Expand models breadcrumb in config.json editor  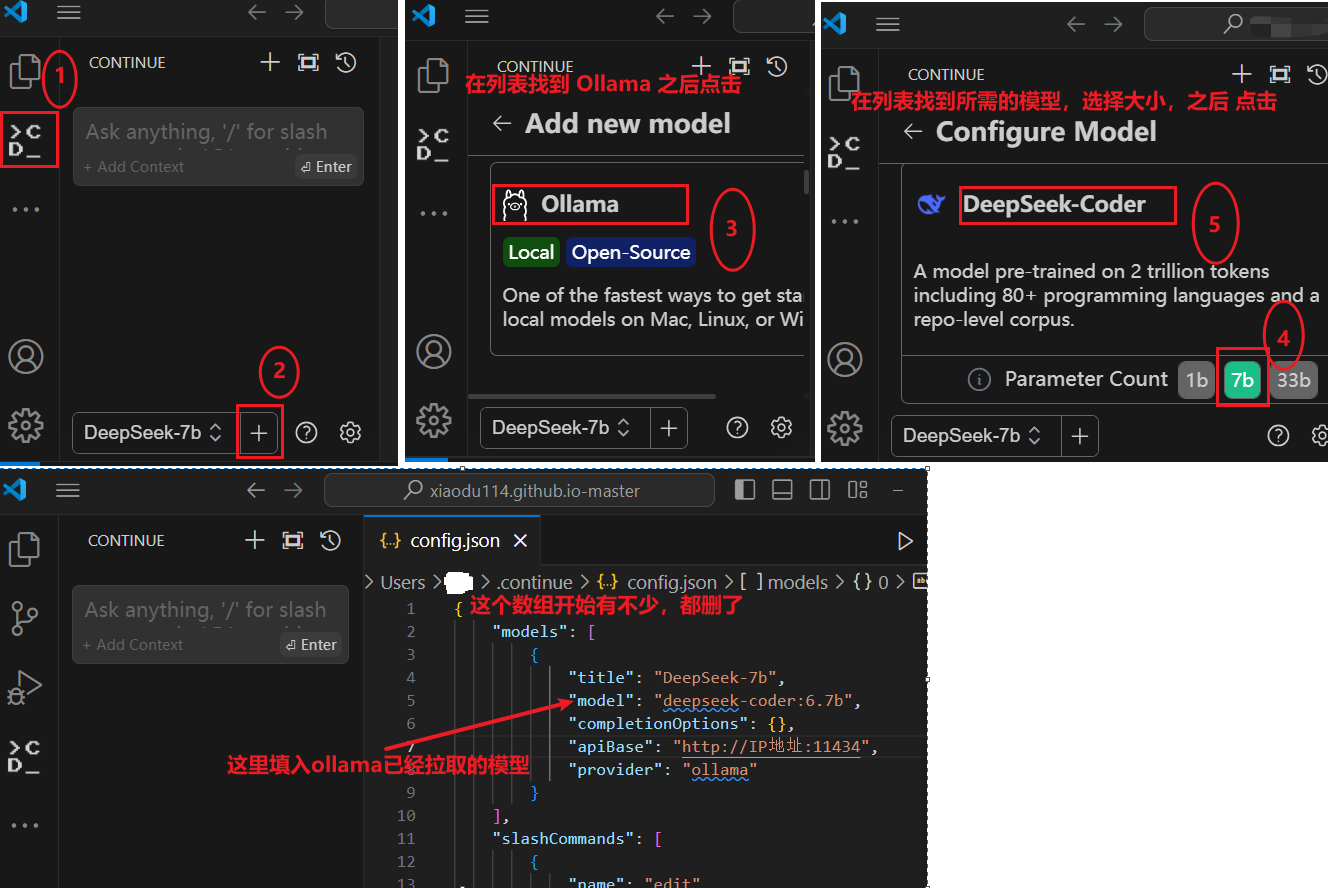786,582
